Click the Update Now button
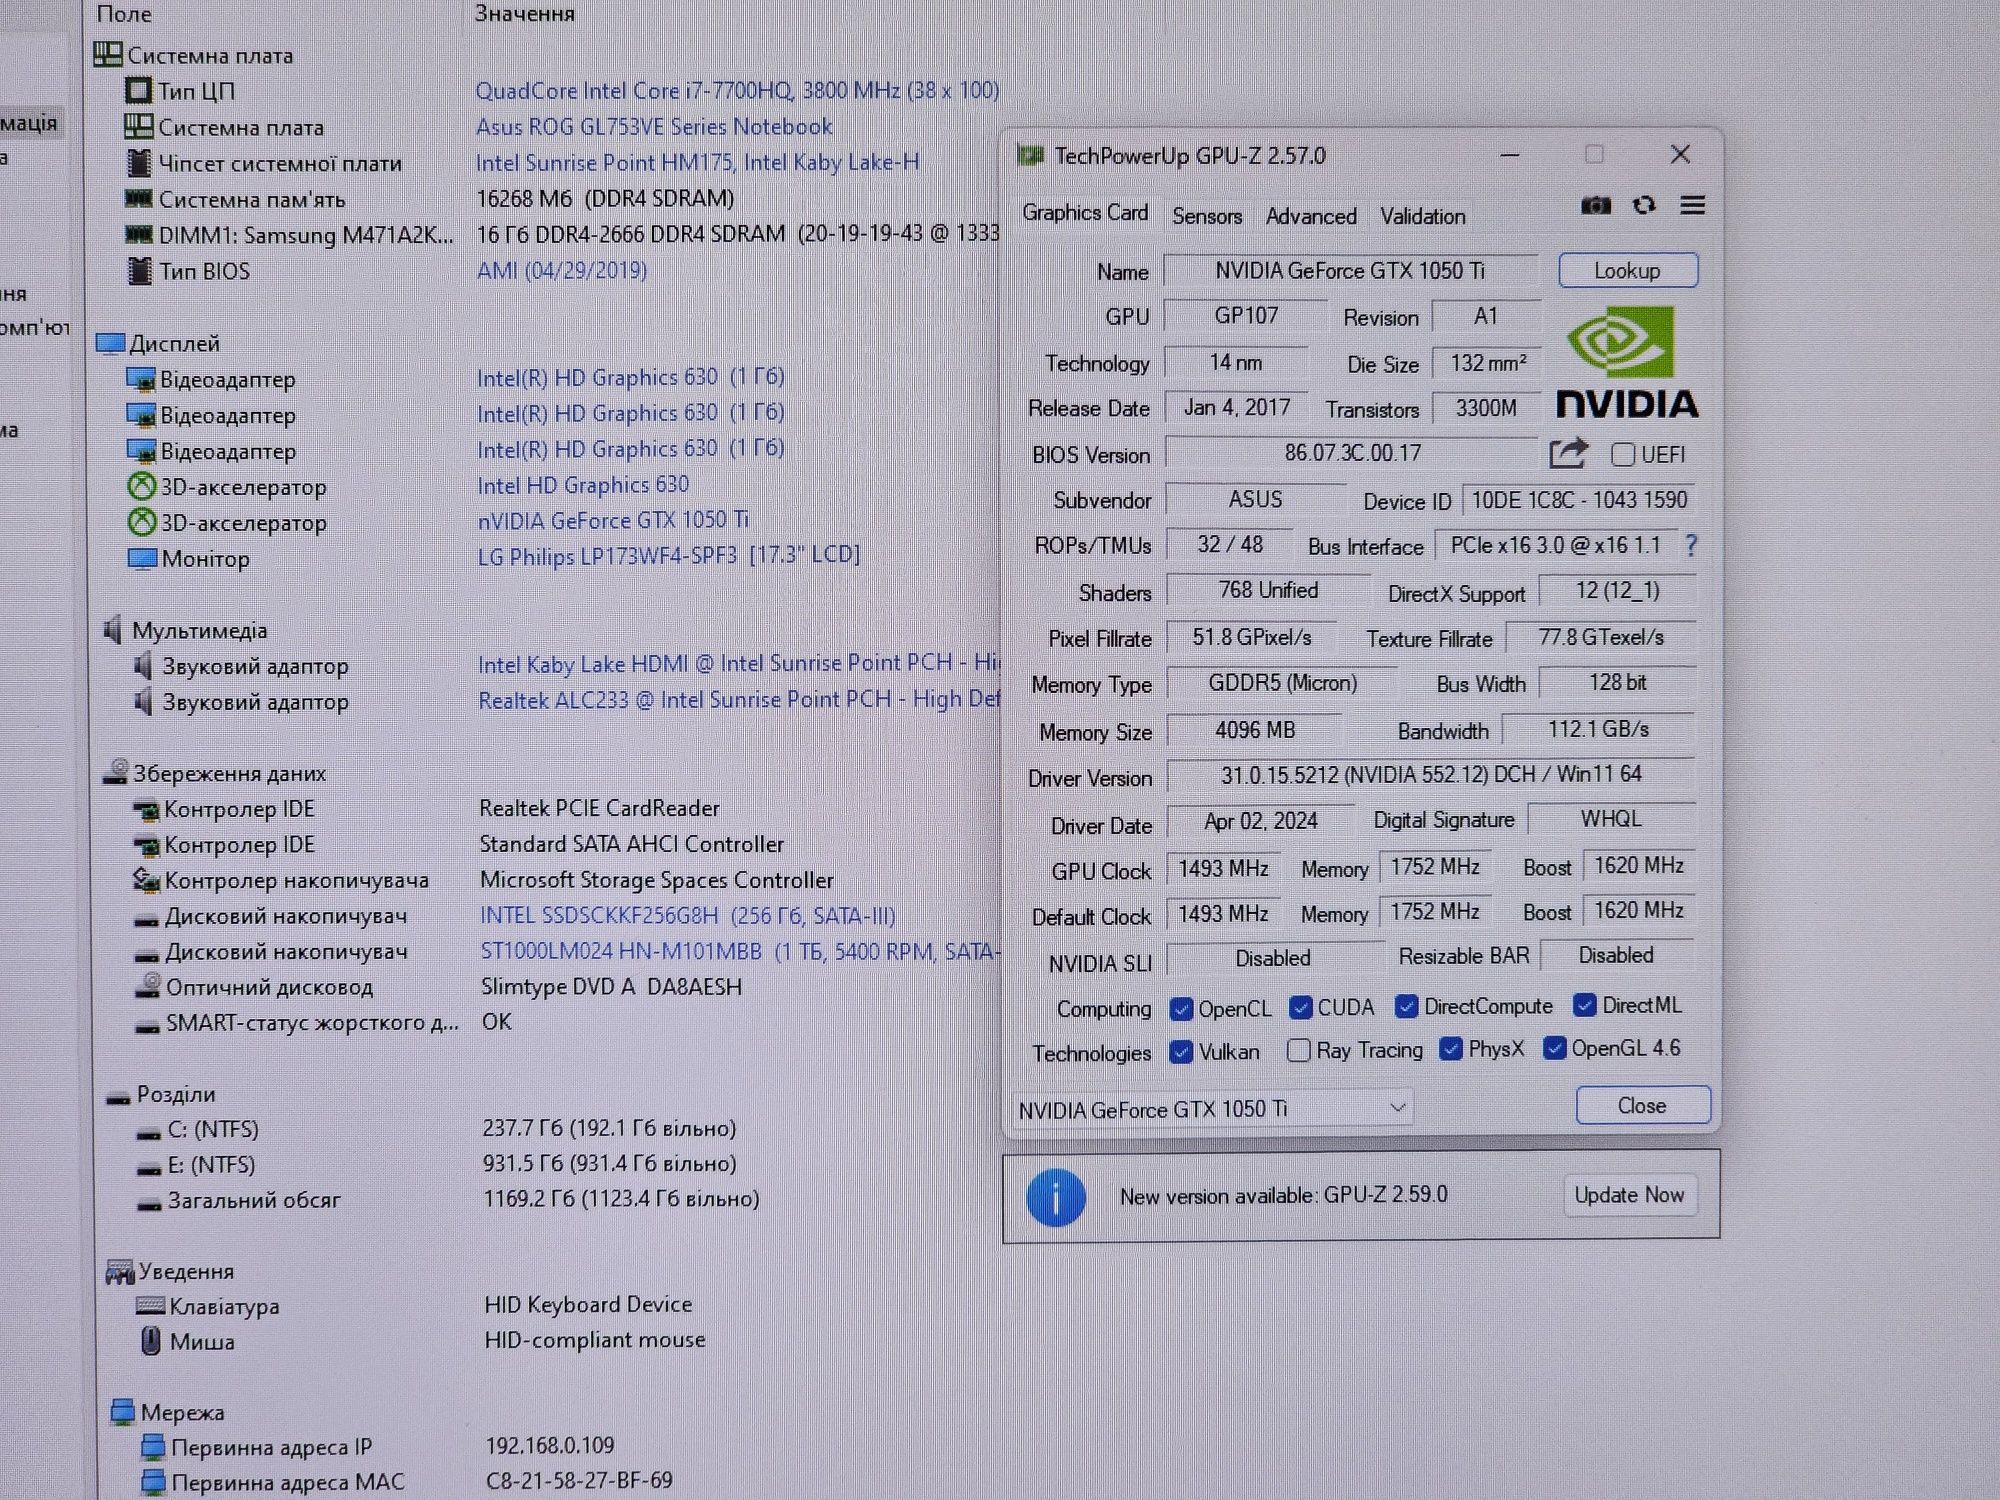The height and width of the screenshot is (1500, 2000). (x=1629, y=1195)
